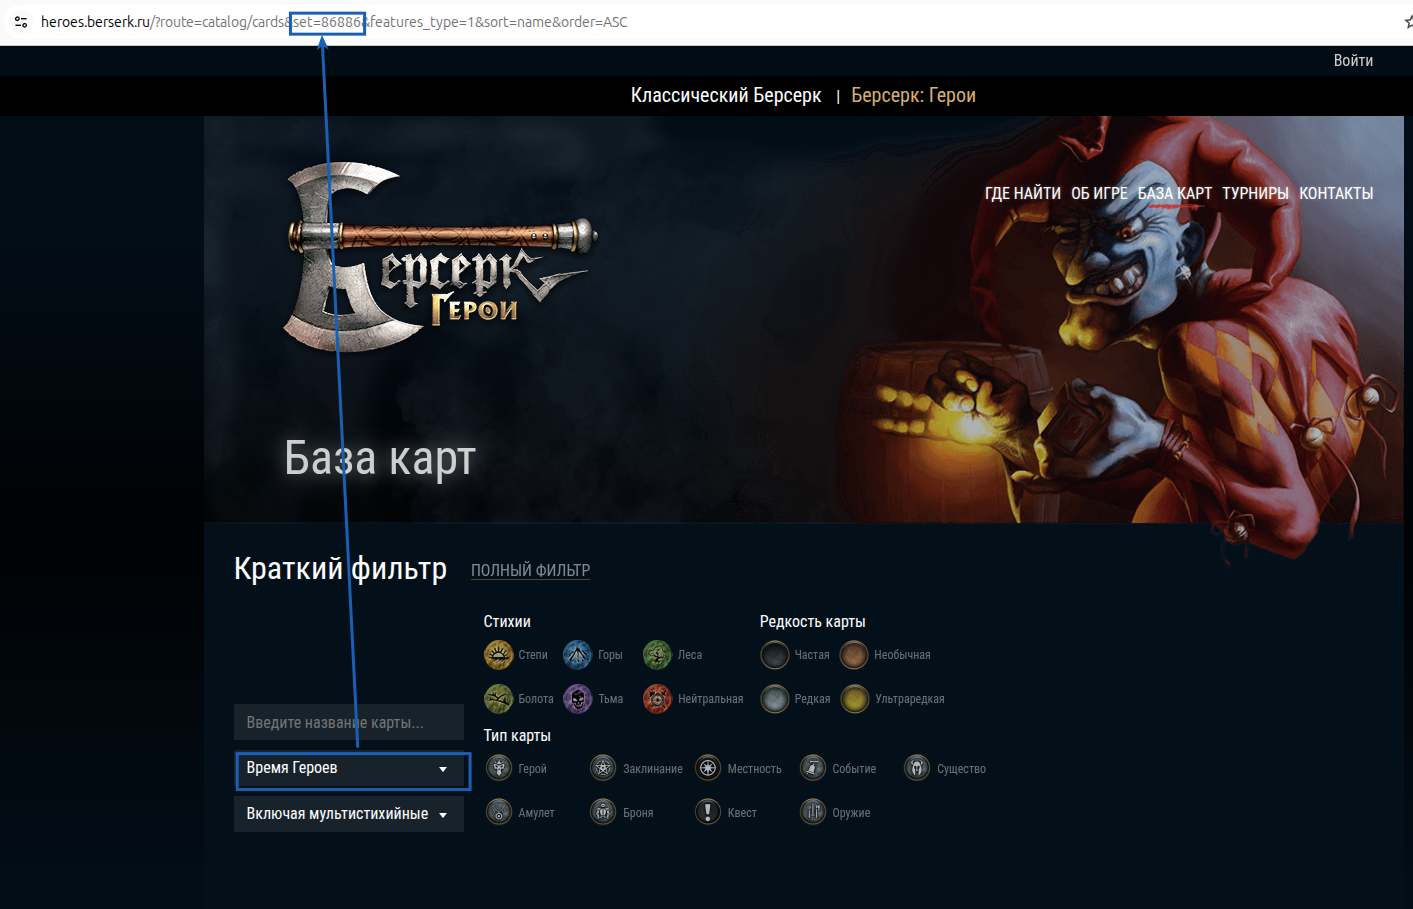This screenshot has height=909, width=1413.
Task: Filter by Ультраредкая rarity icon
Action: (x=855, y=699)
